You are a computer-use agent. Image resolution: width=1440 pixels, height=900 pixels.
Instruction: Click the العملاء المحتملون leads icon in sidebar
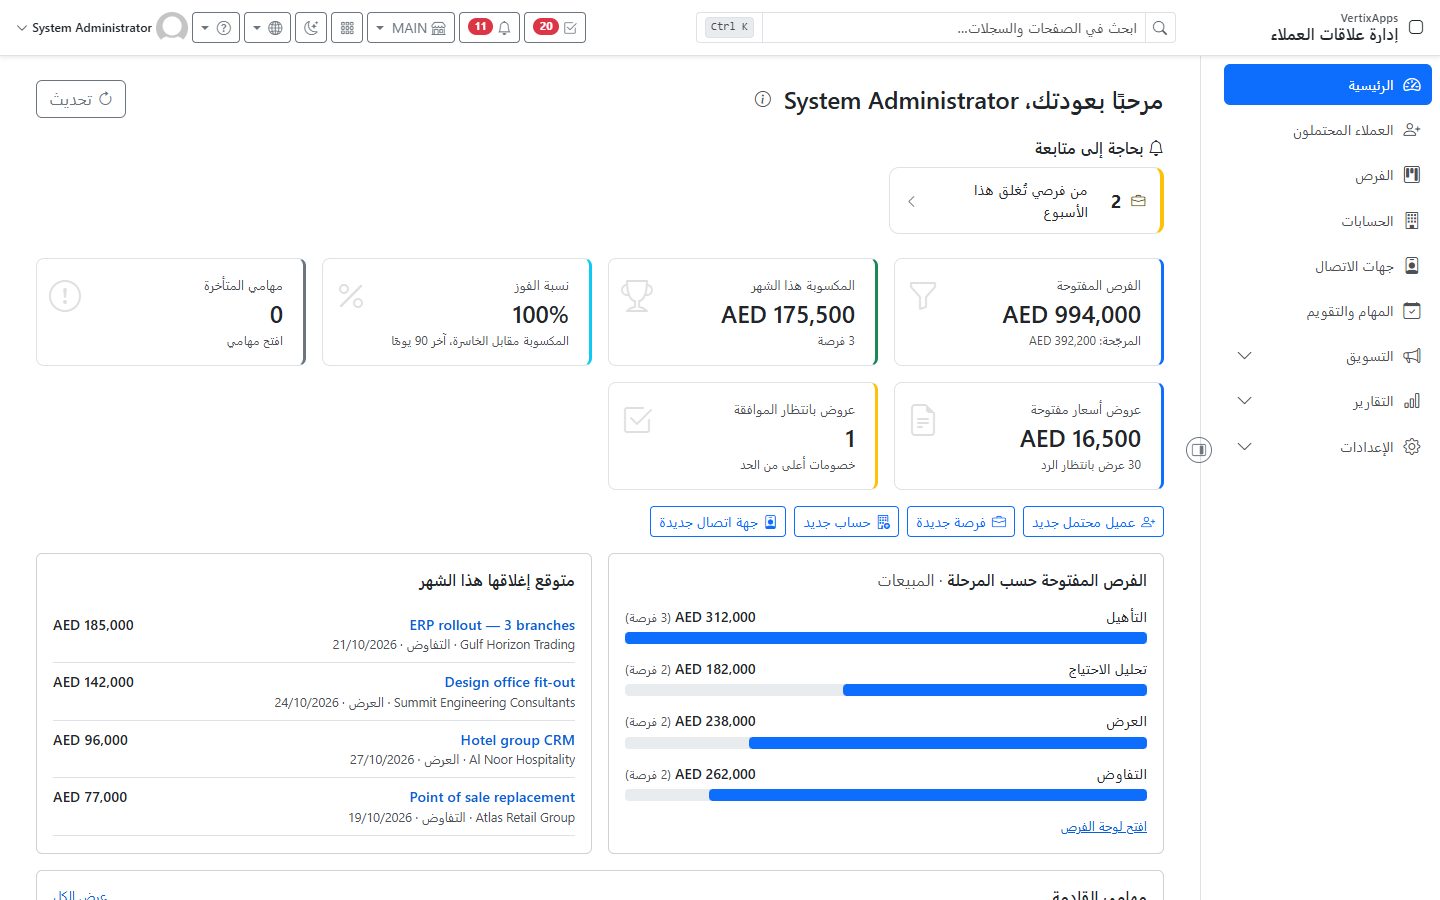coord(1412,130)
